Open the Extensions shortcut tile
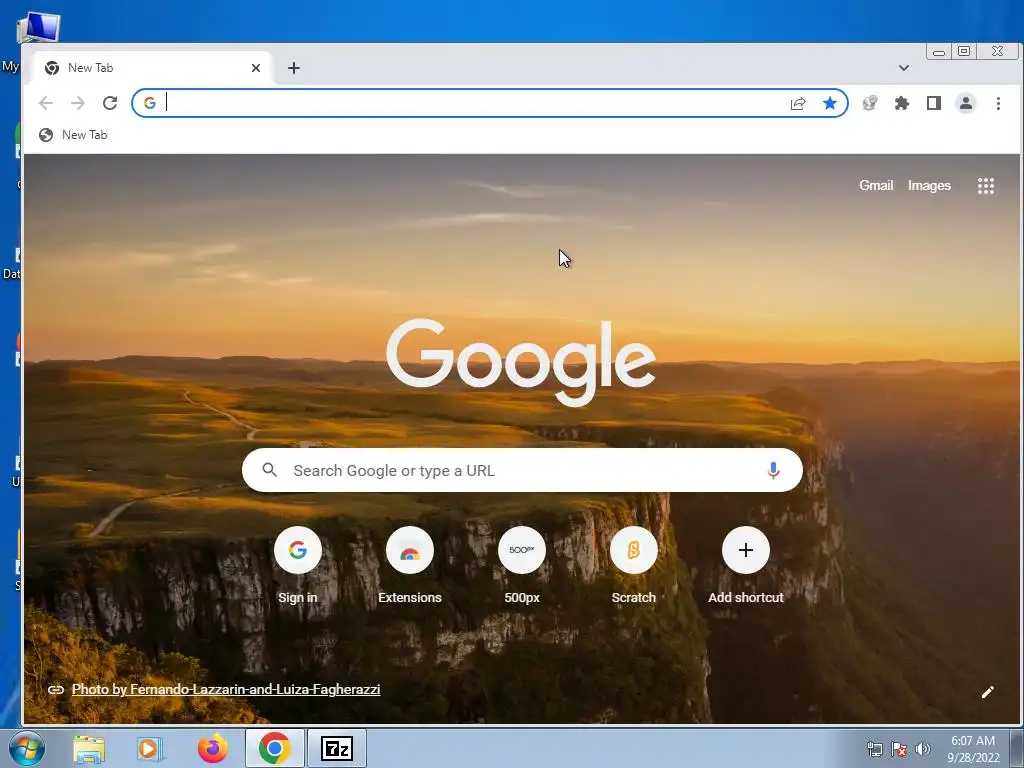Image resolution: width=1024 pixels, height=768 pixels. point(409,566)
